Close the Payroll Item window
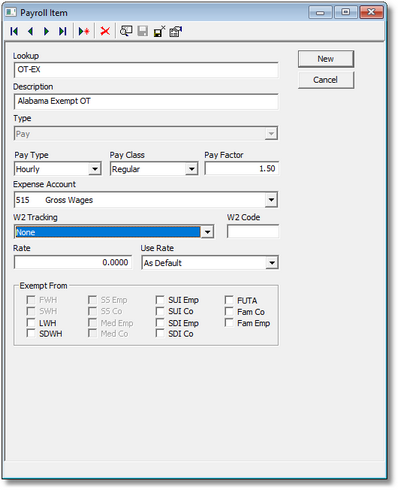Viewport: 398px width, 490px height. coord(371,13)
